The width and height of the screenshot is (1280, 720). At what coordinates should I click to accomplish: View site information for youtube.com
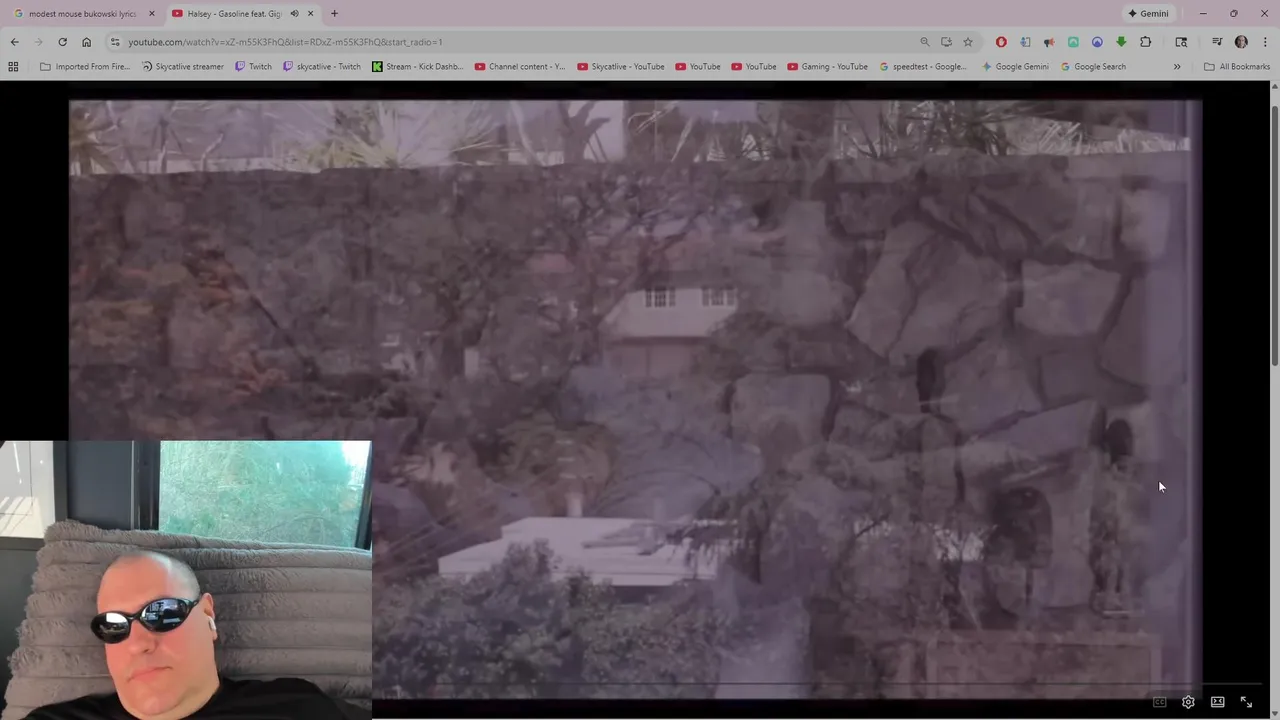point(115,42)
